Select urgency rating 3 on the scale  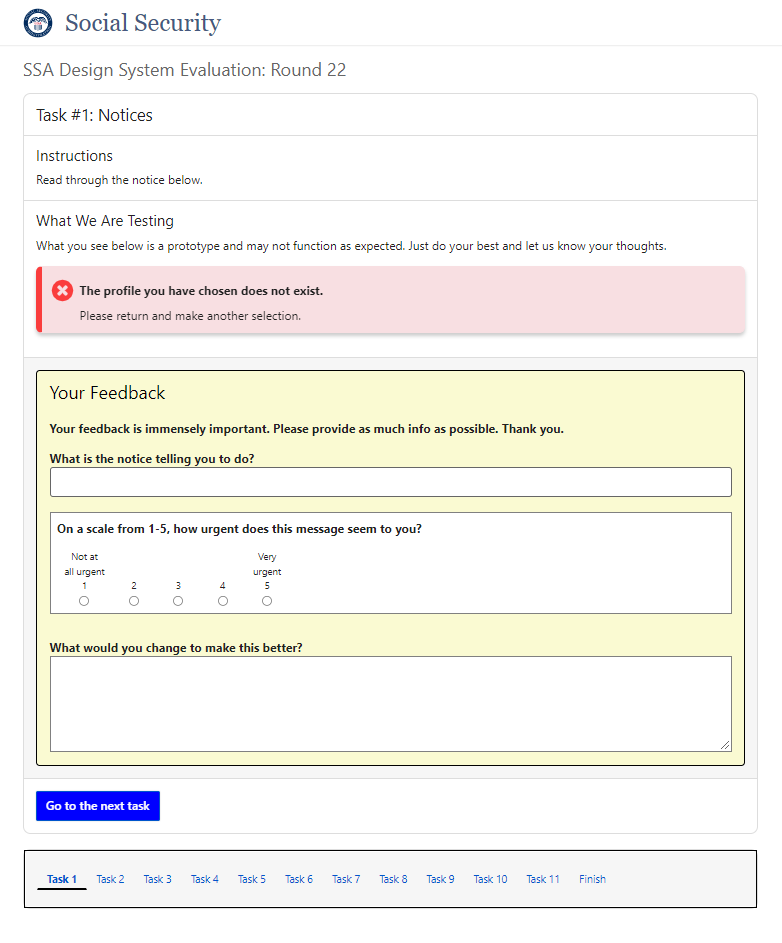(178, 600)
